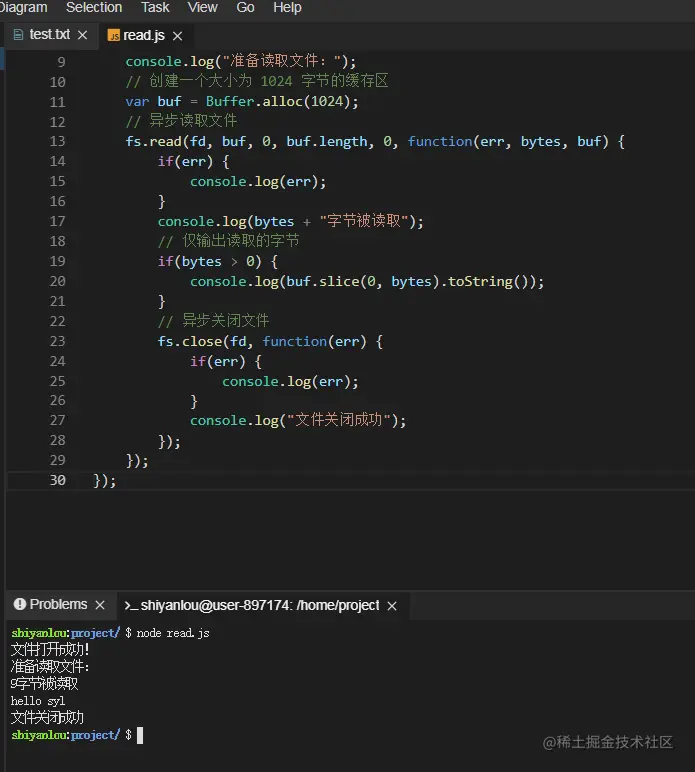Screen dimensions: 695x772
Task: Click the text file icon on test.txt tab
Action: [18, 34]
